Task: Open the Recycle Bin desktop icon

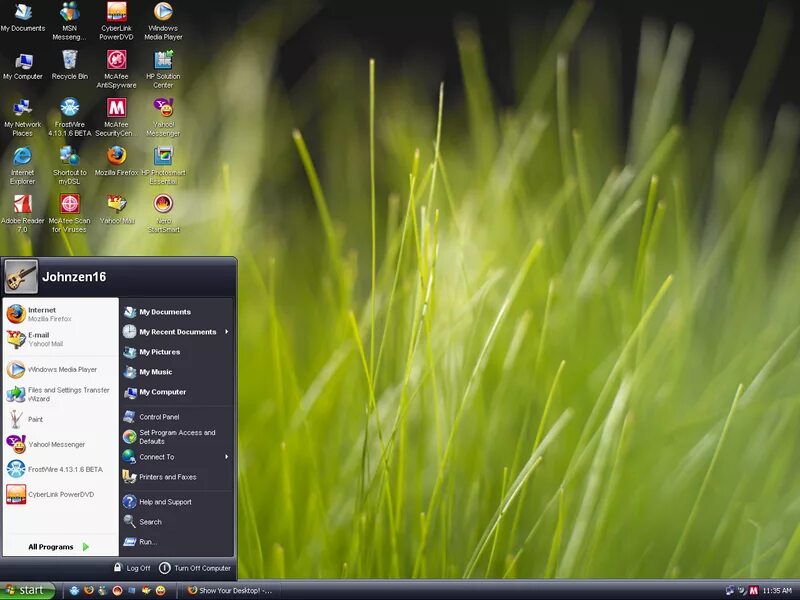Action: [69, 65]
